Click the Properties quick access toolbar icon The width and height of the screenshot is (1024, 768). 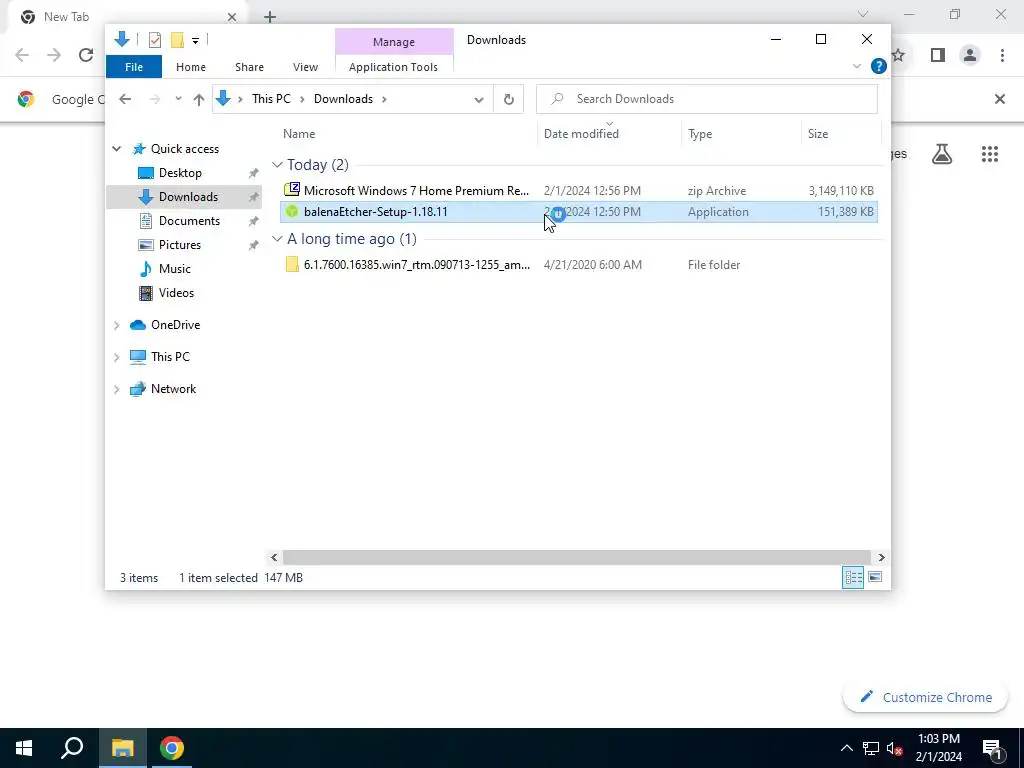(155, 40)
